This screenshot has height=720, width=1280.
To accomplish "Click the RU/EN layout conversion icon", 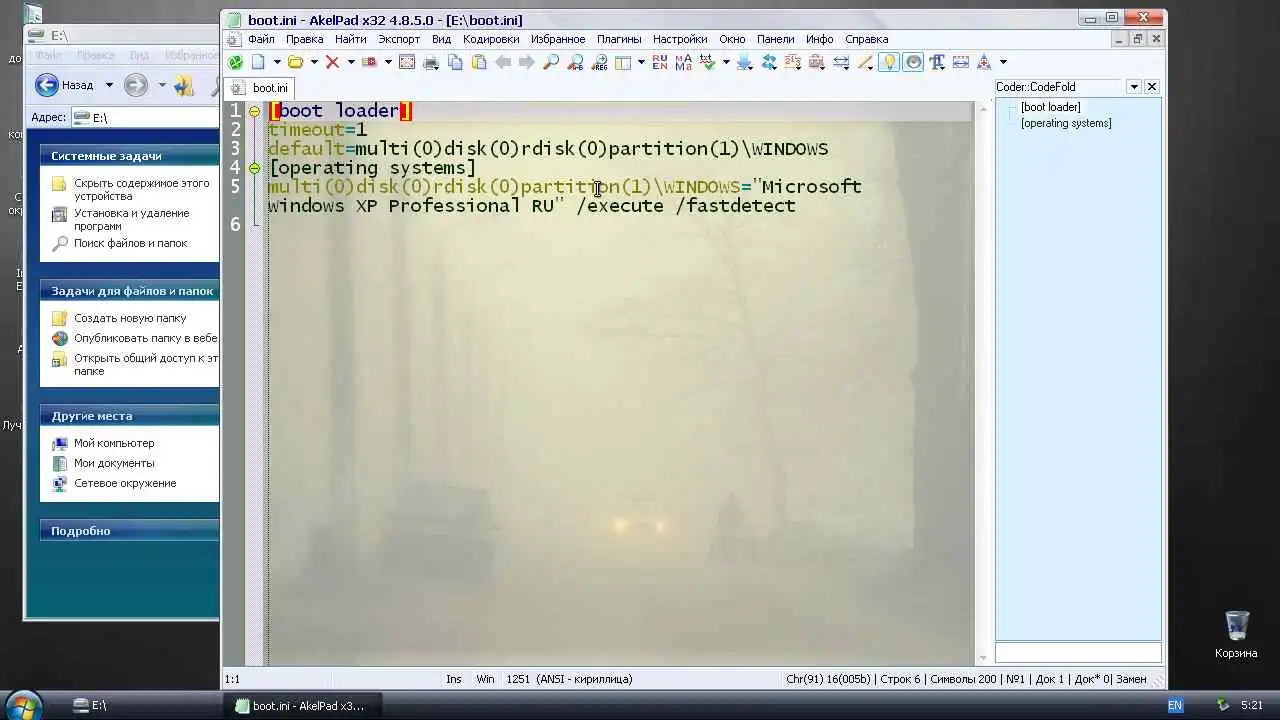I will (660, 62).
